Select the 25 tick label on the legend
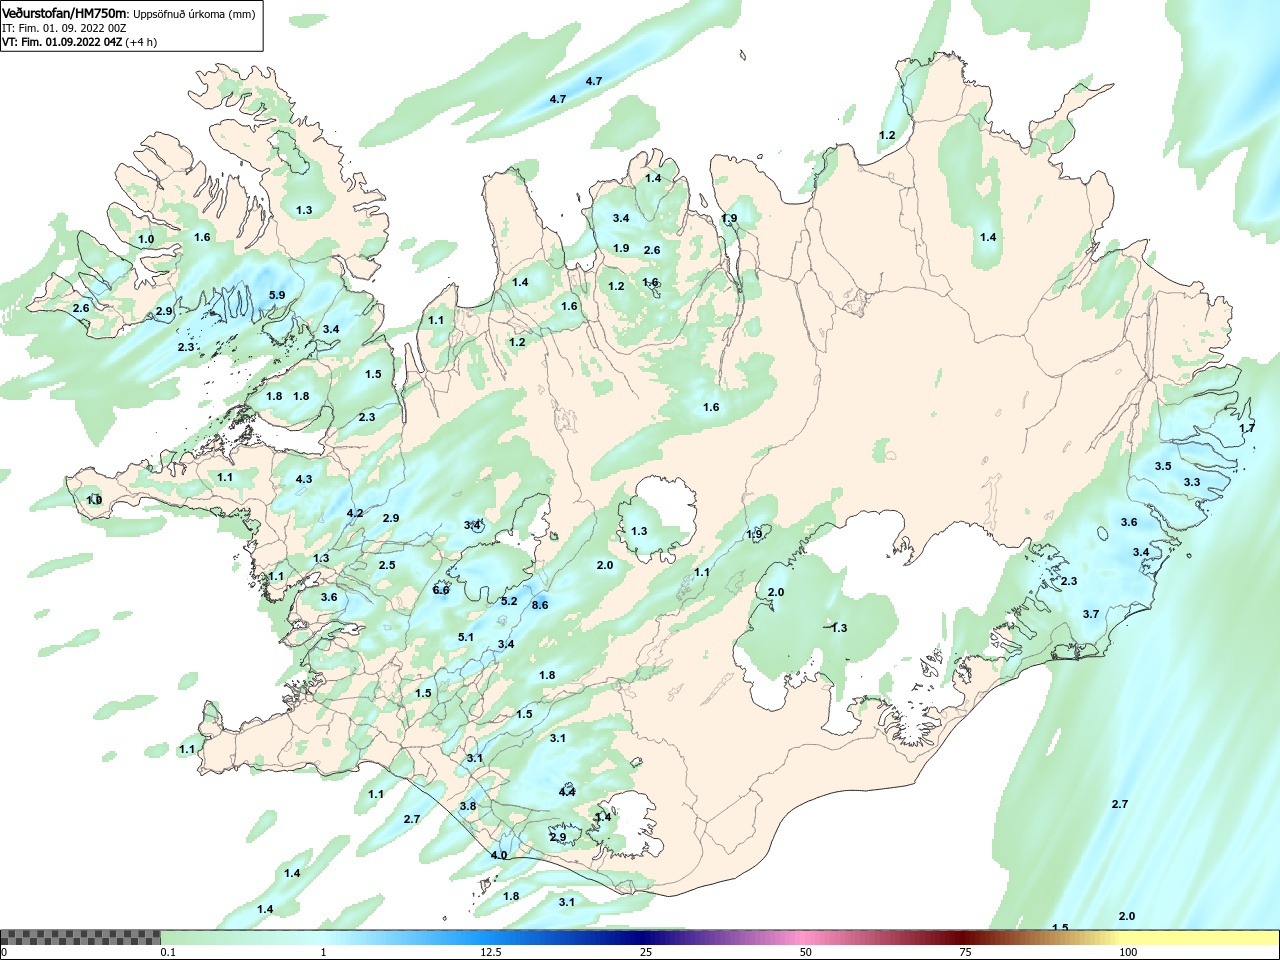Viewport: 1280px width, 960px height. (x=647, y=953)
